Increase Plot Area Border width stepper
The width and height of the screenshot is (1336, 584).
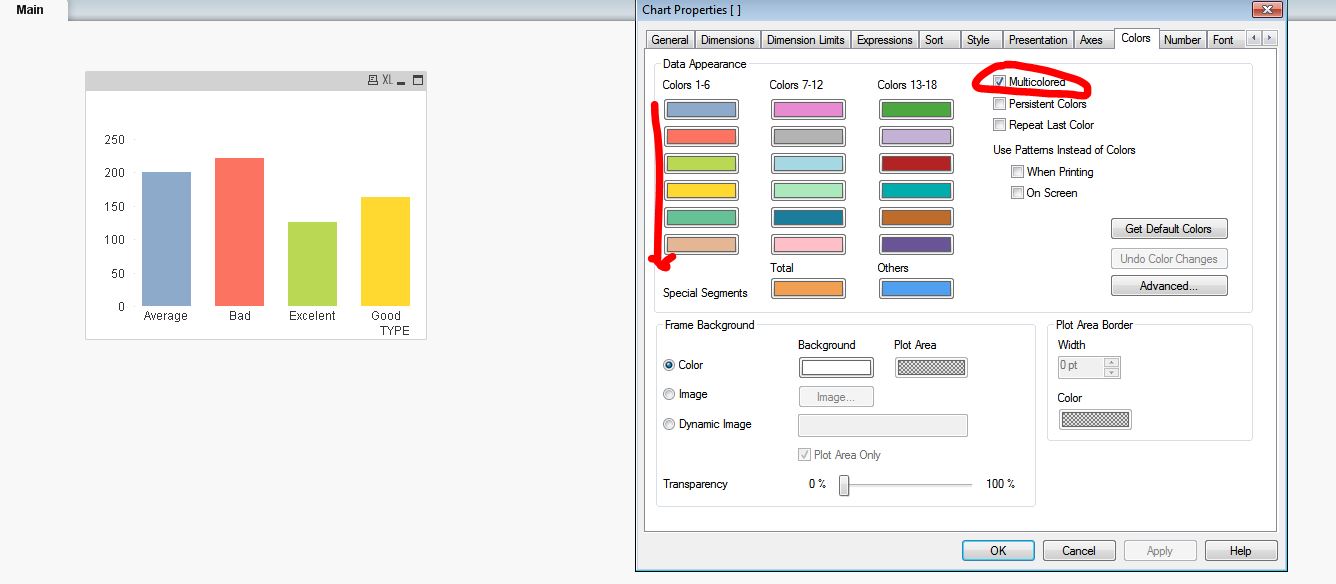pos(1111,362)
